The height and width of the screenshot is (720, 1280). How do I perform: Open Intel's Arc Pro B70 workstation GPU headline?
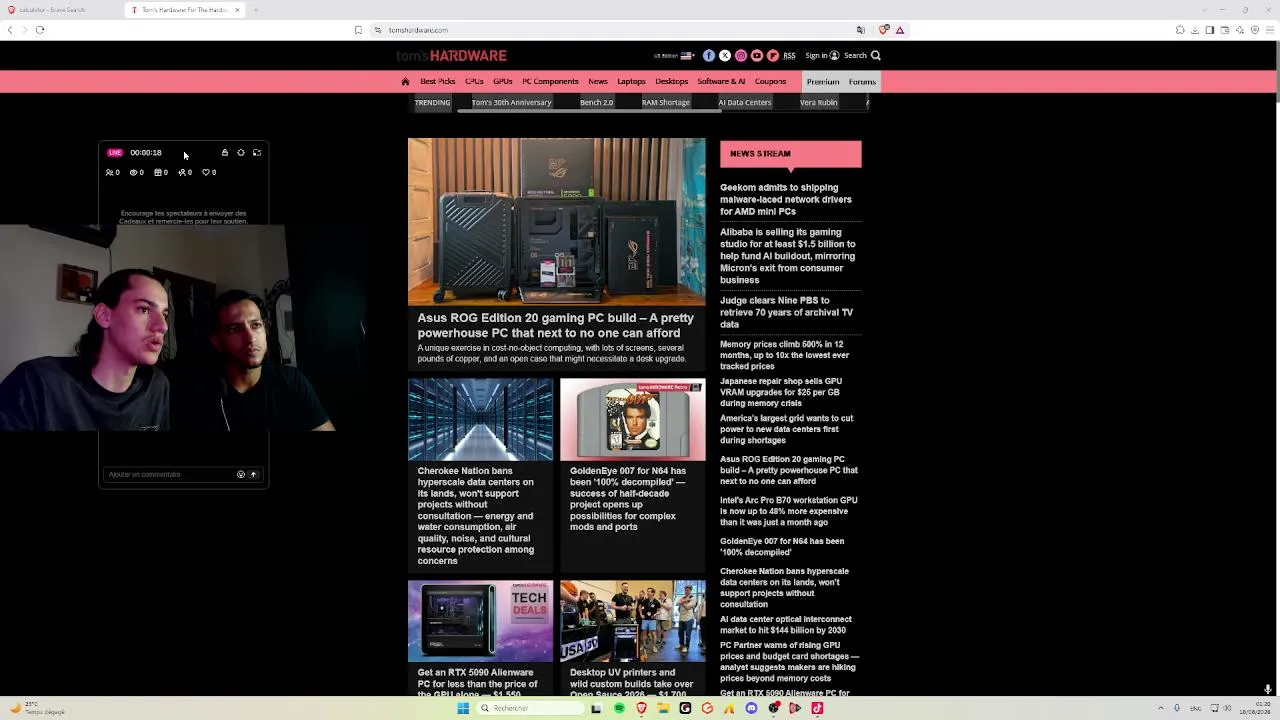coord(789,511)
